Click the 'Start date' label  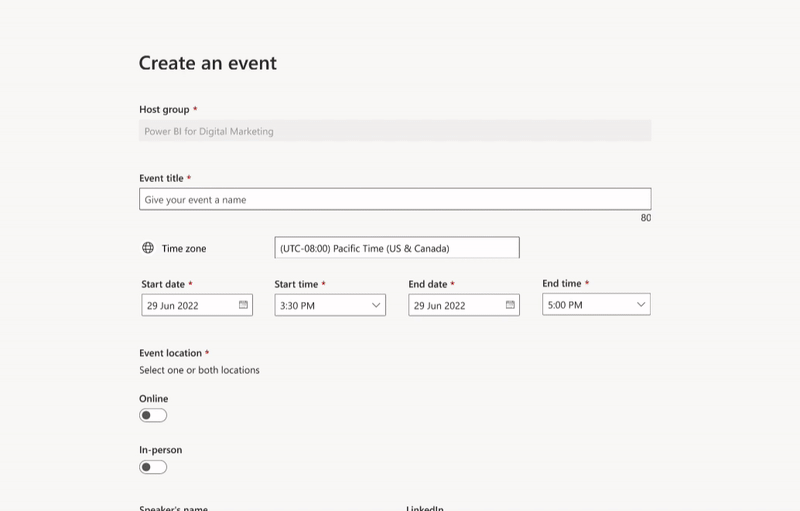click(163, 284)
